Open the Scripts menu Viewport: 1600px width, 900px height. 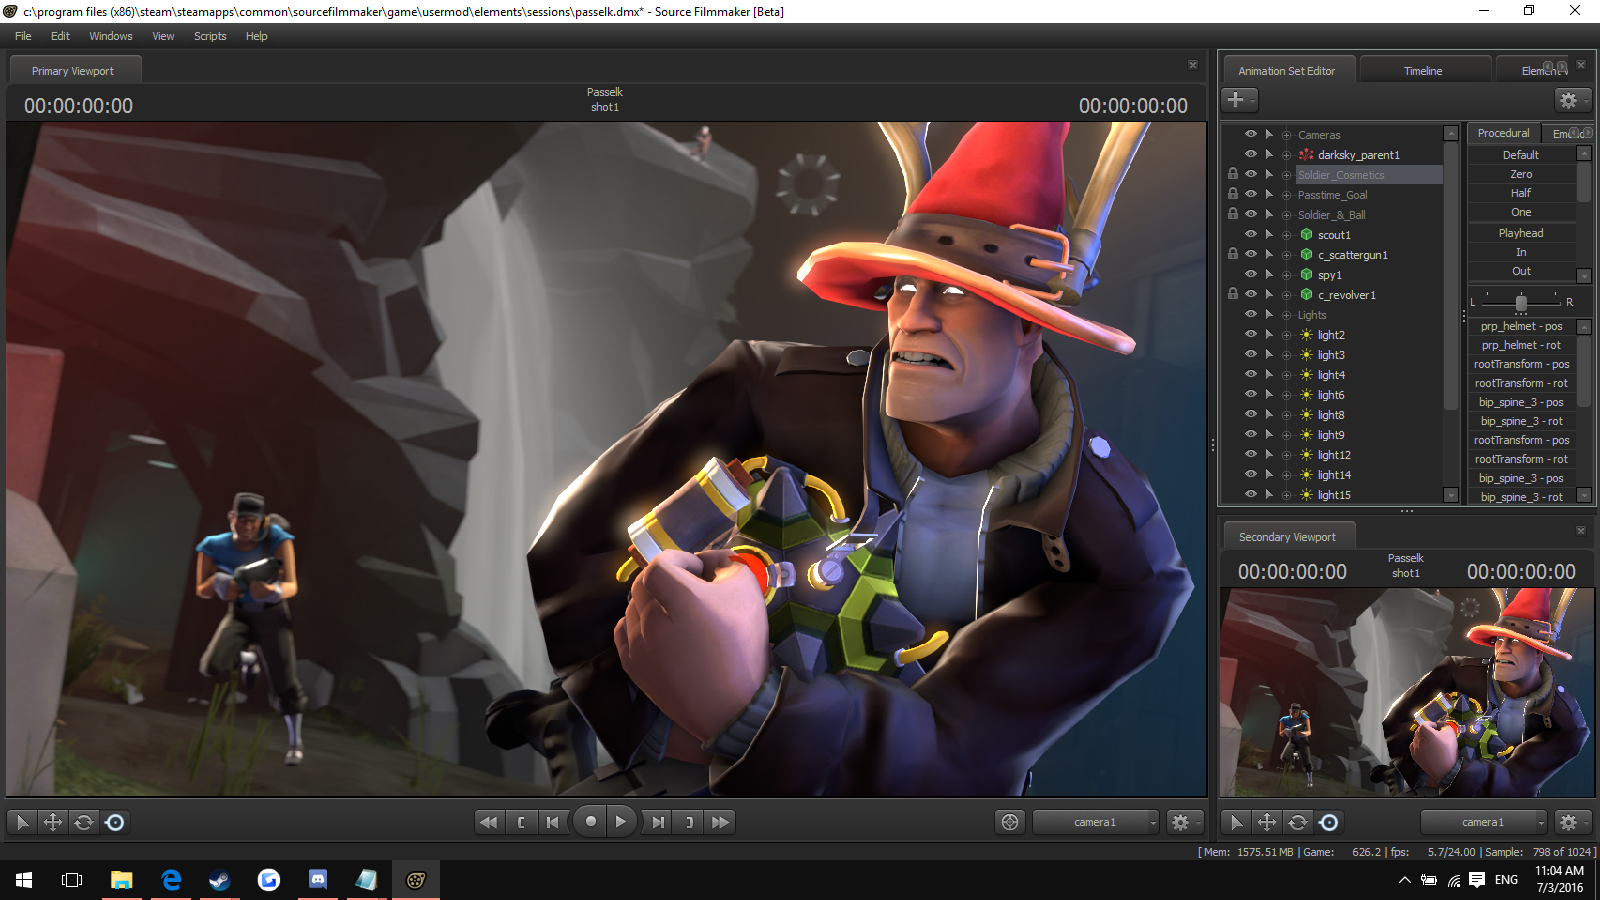[x=210, y=36]
